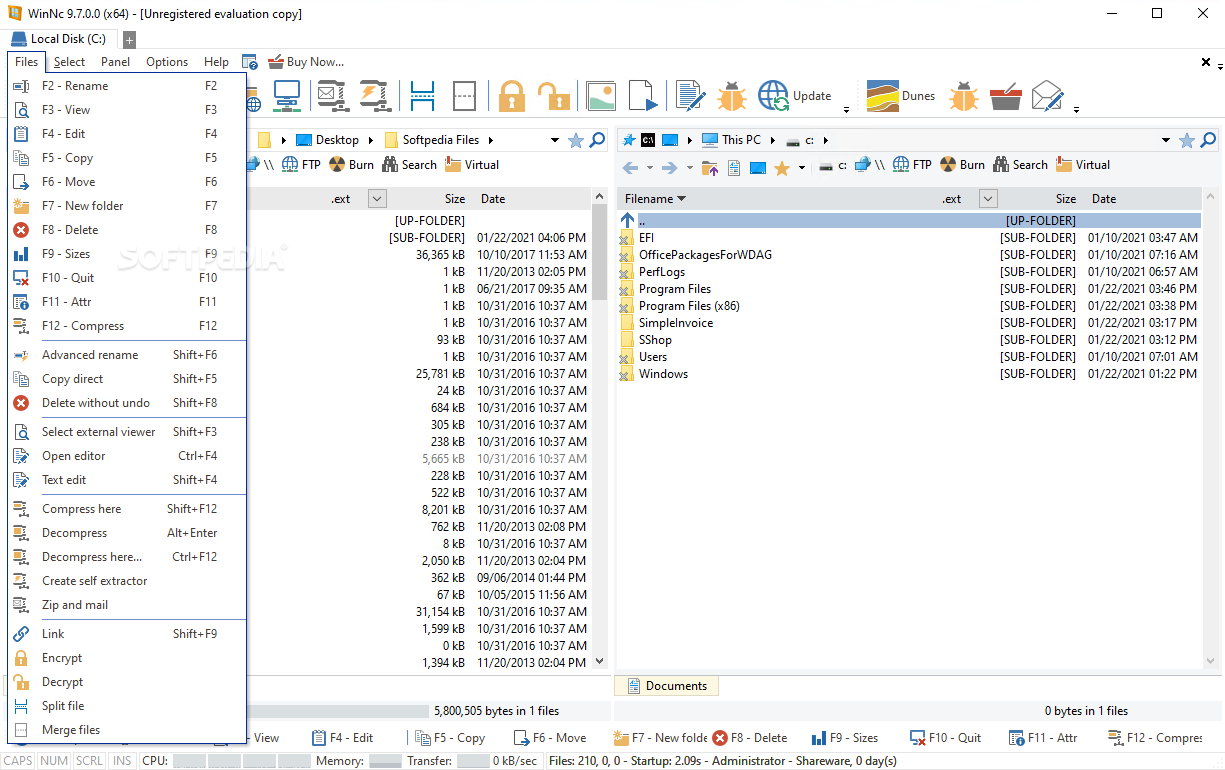Add a new tab with plus button
This screenshot has width=1225, height=770.
129,40
